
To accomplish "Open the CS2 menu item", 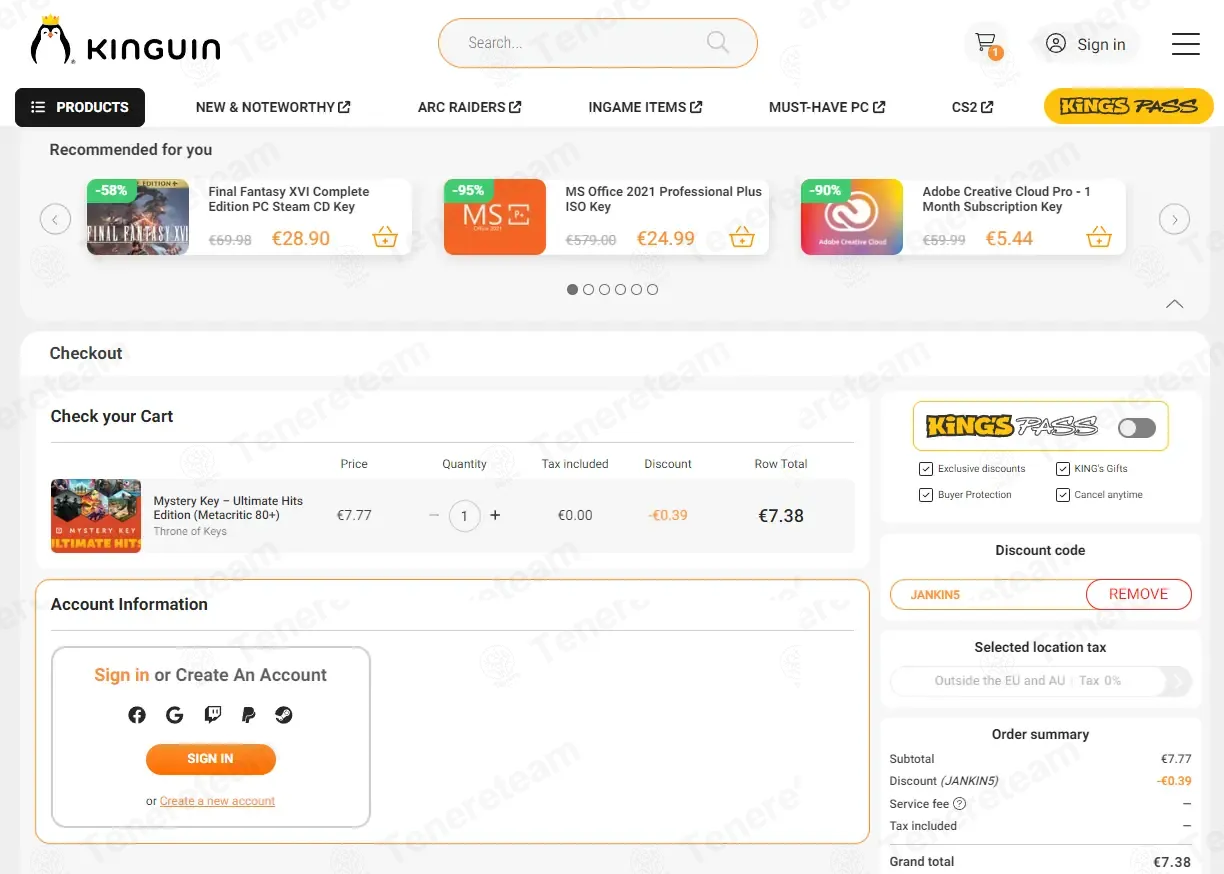I will tap(972, 107).
